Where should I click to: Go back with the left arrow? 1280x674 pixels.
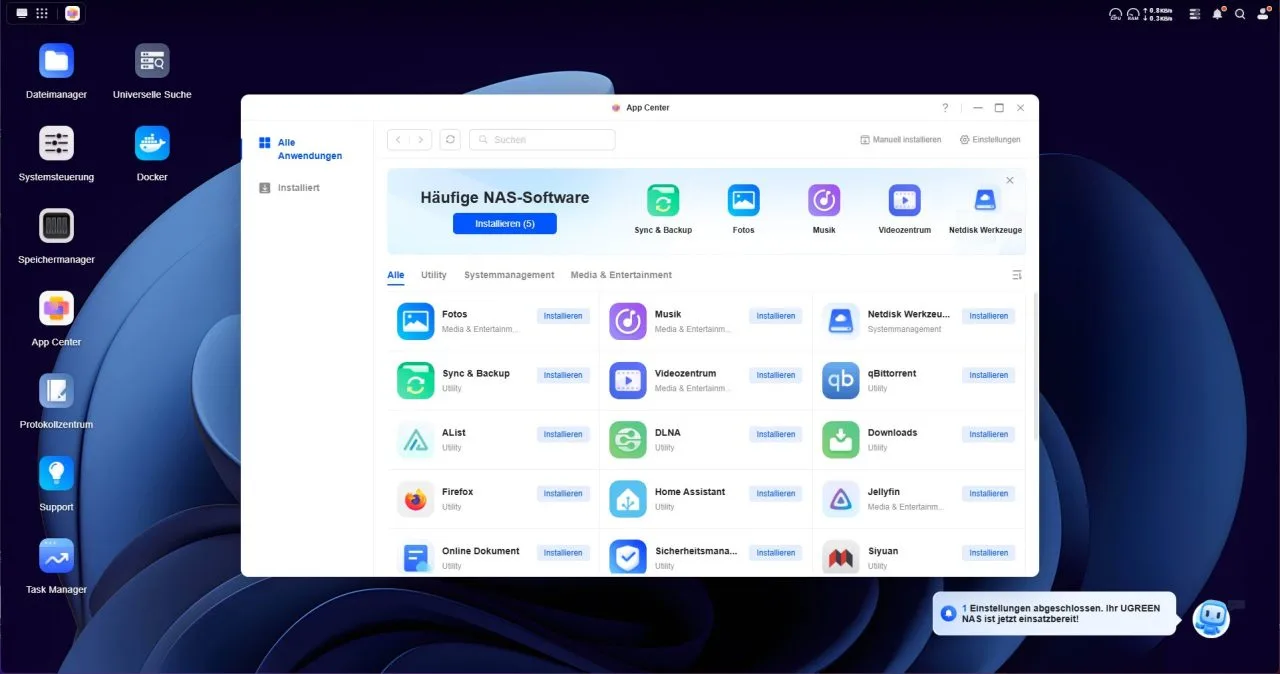(399, 140)
